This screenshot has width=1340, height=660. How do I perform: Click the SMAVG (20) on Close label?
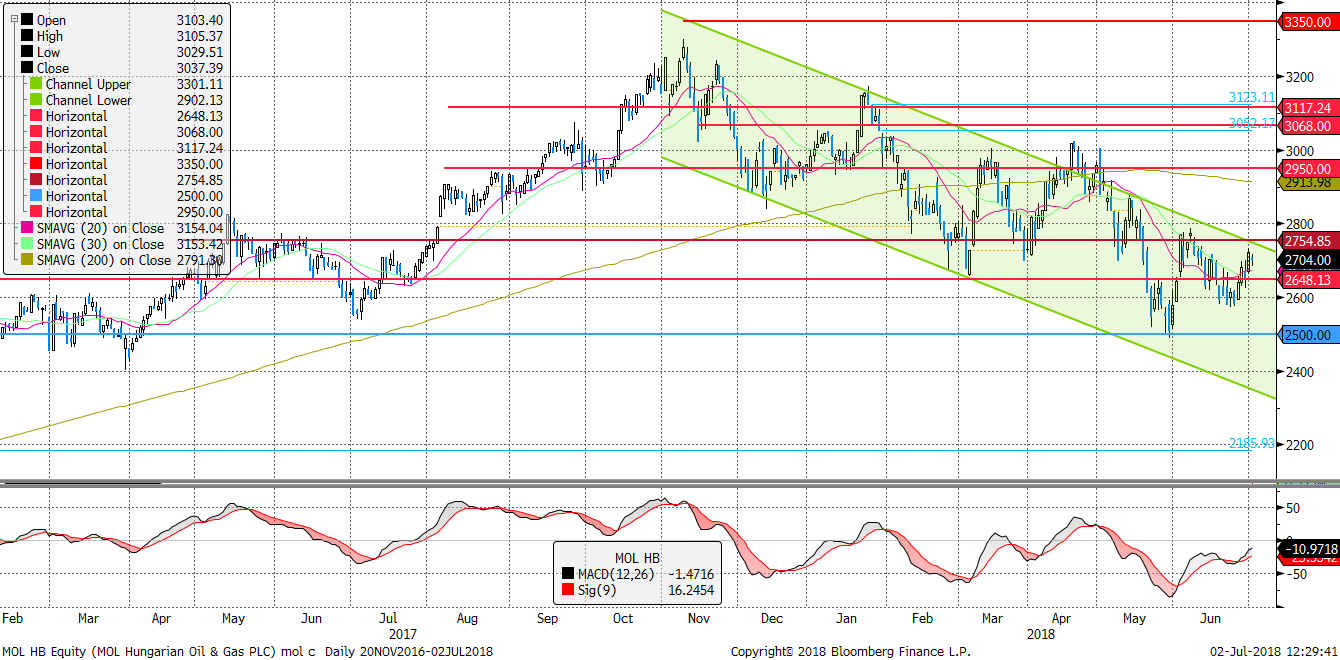[x=100, y=228]
